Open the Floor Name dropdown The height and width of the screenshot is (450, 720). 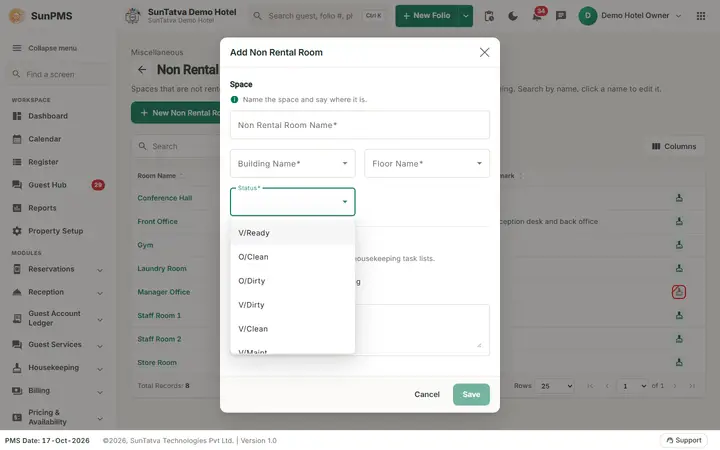[427, 163]
